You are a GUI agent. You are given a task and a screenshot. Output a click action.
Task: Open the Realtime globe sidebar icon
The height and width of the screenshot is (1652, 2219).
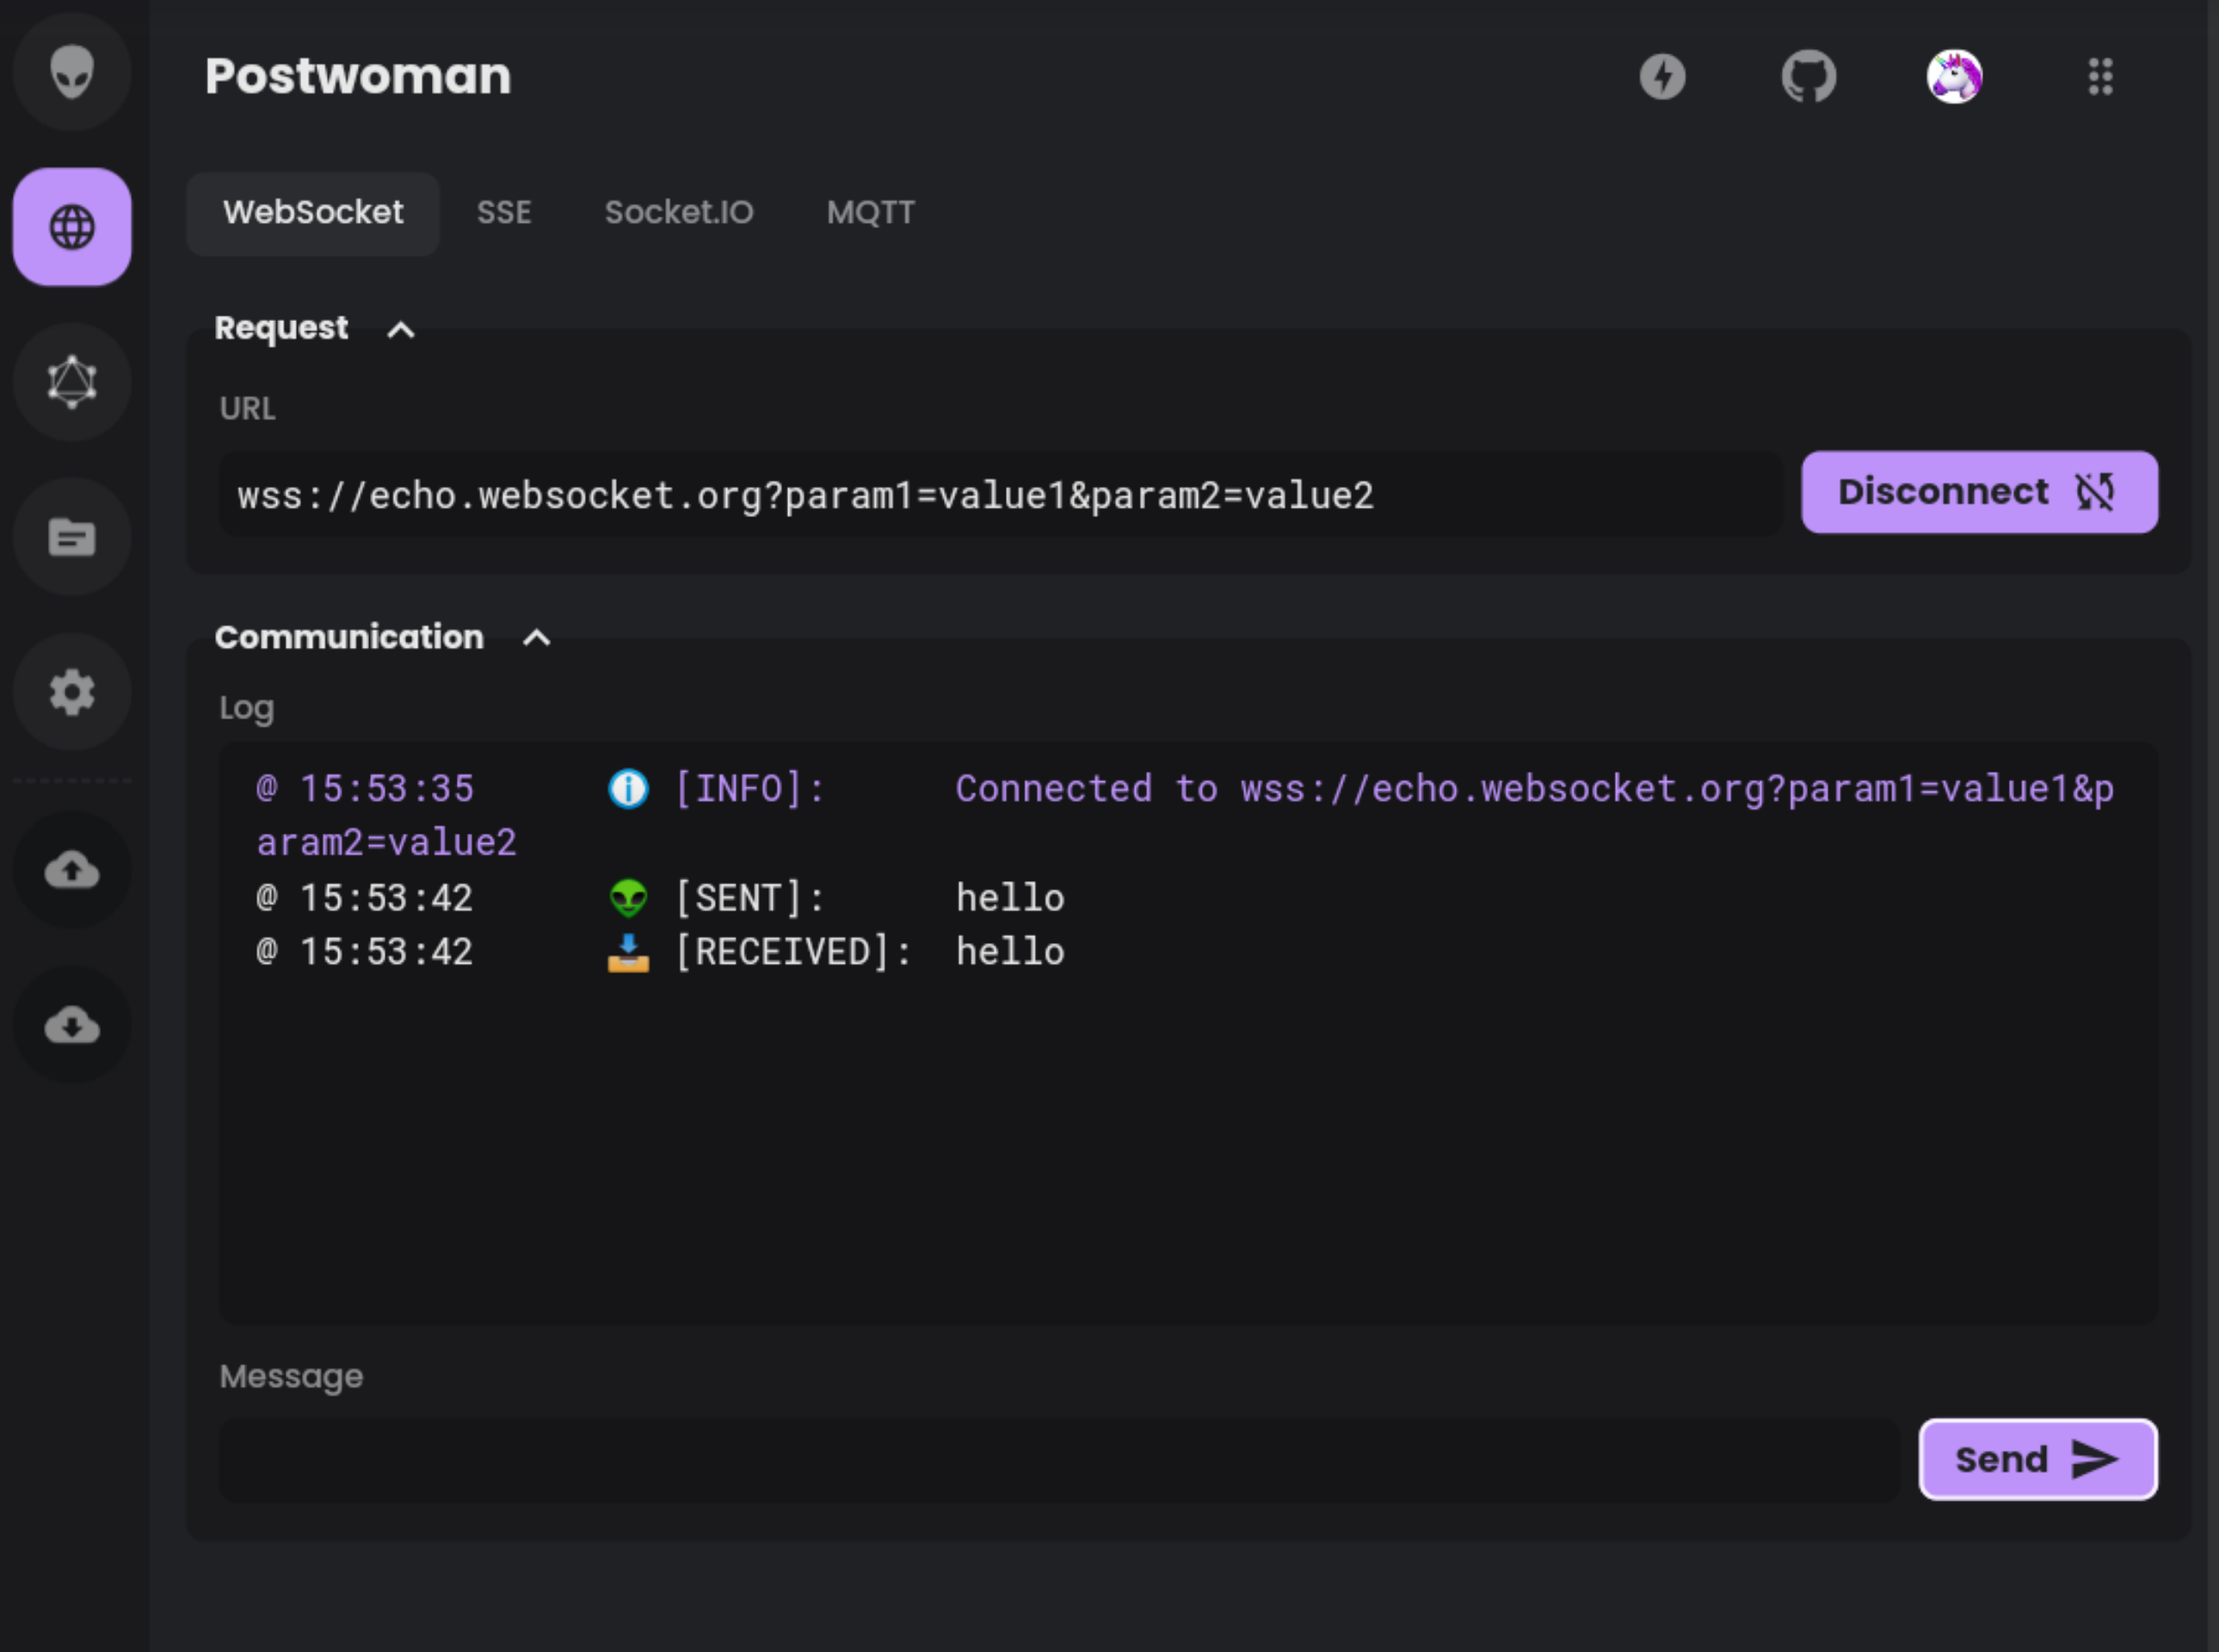click(72, 227)
